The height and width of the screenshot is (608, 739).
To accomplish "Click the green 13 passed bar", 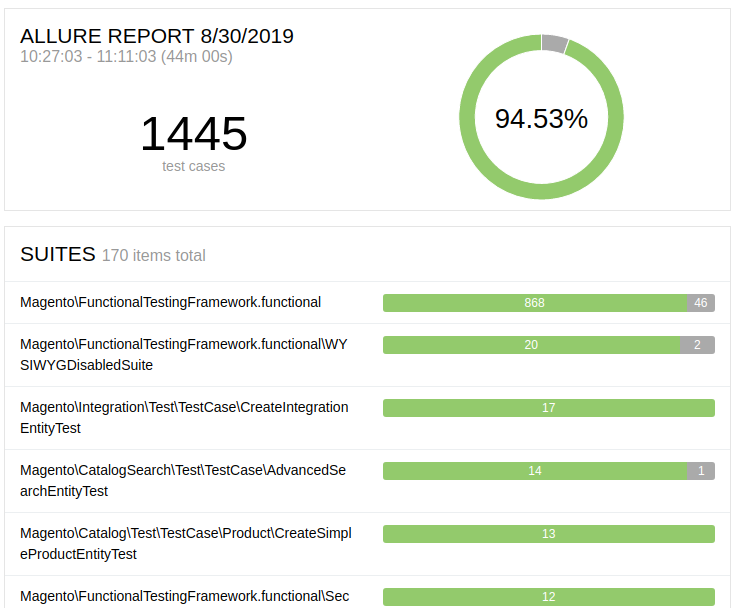I will (549, 534).
